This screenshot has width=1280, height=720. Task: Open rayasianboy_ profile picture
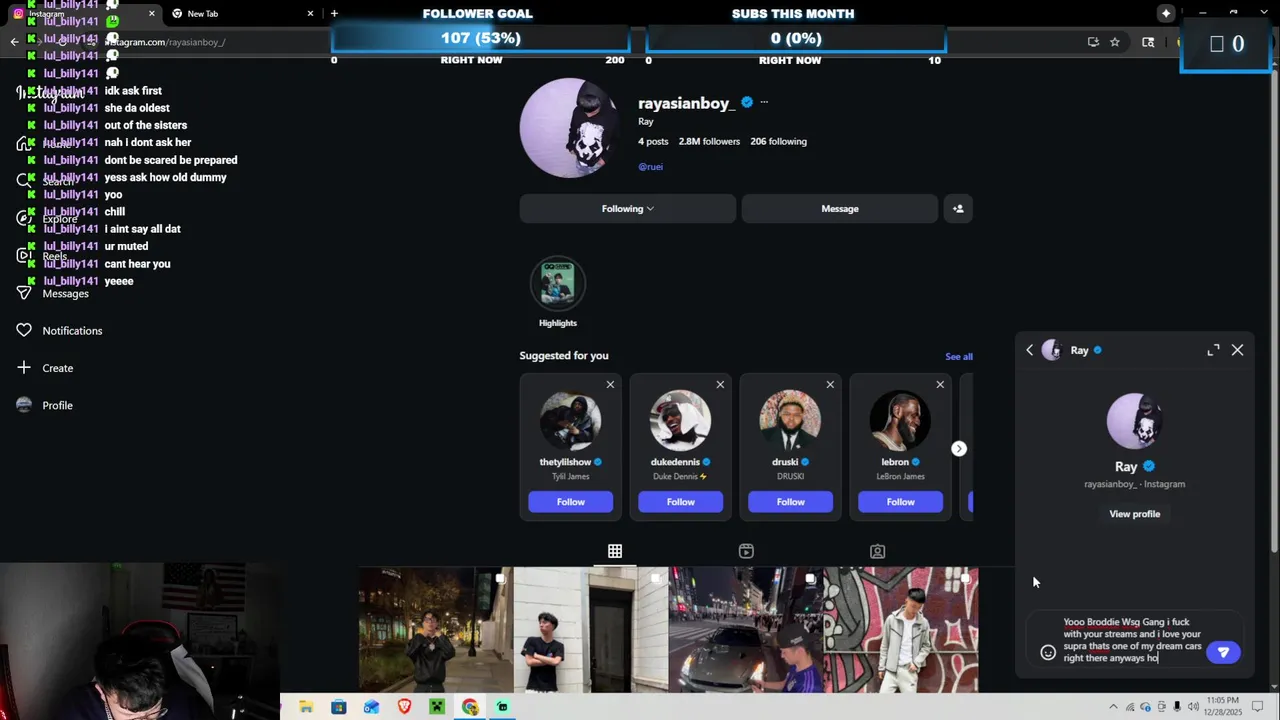[x=568, y=128]
